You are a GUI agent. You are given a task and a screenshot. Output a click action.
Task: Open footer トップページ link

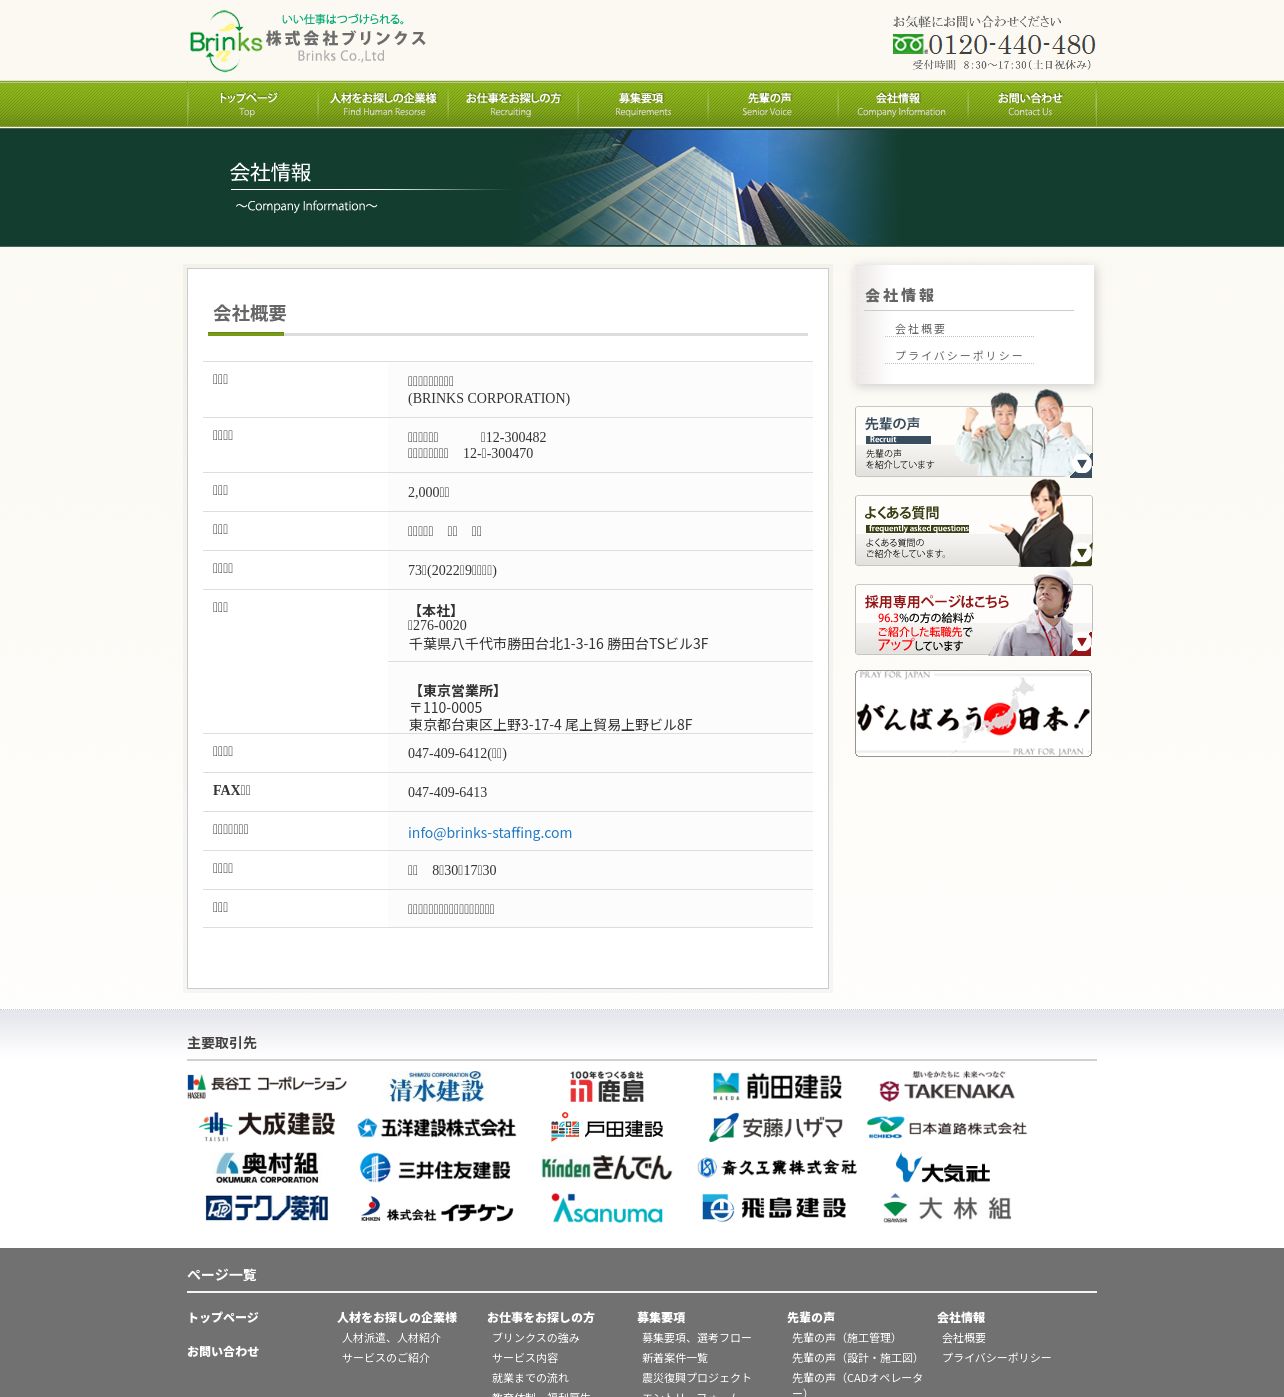pyautogui.click(x=223, y=1317)
